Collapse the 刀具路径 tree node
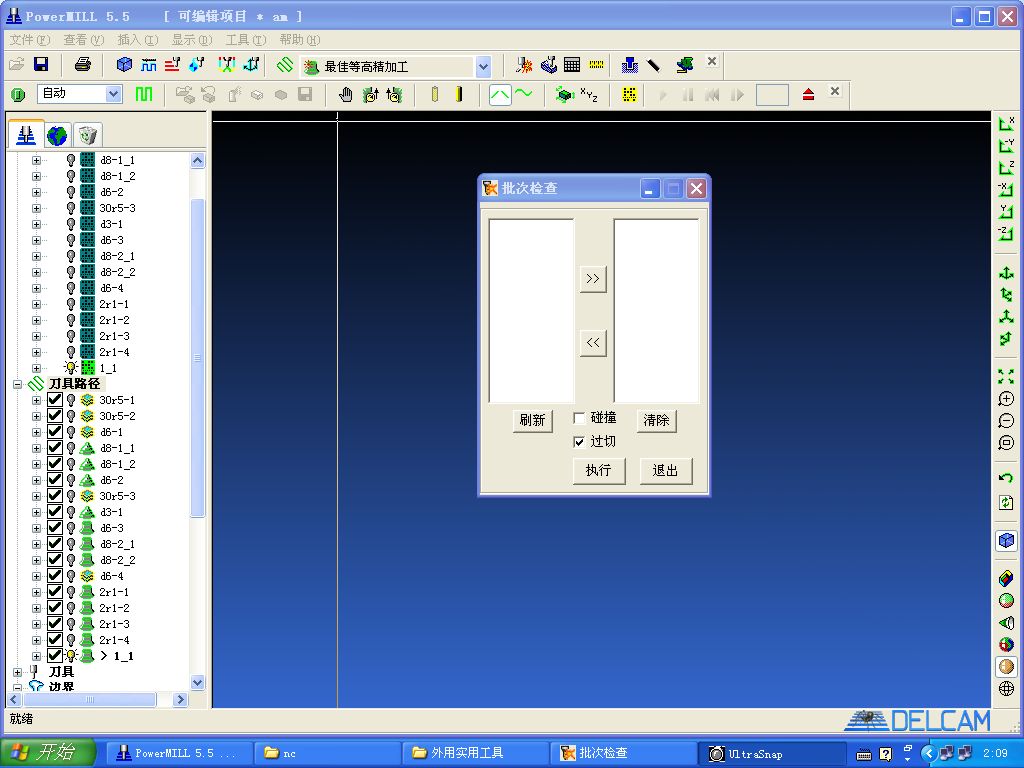 click(x=18, y=384)
